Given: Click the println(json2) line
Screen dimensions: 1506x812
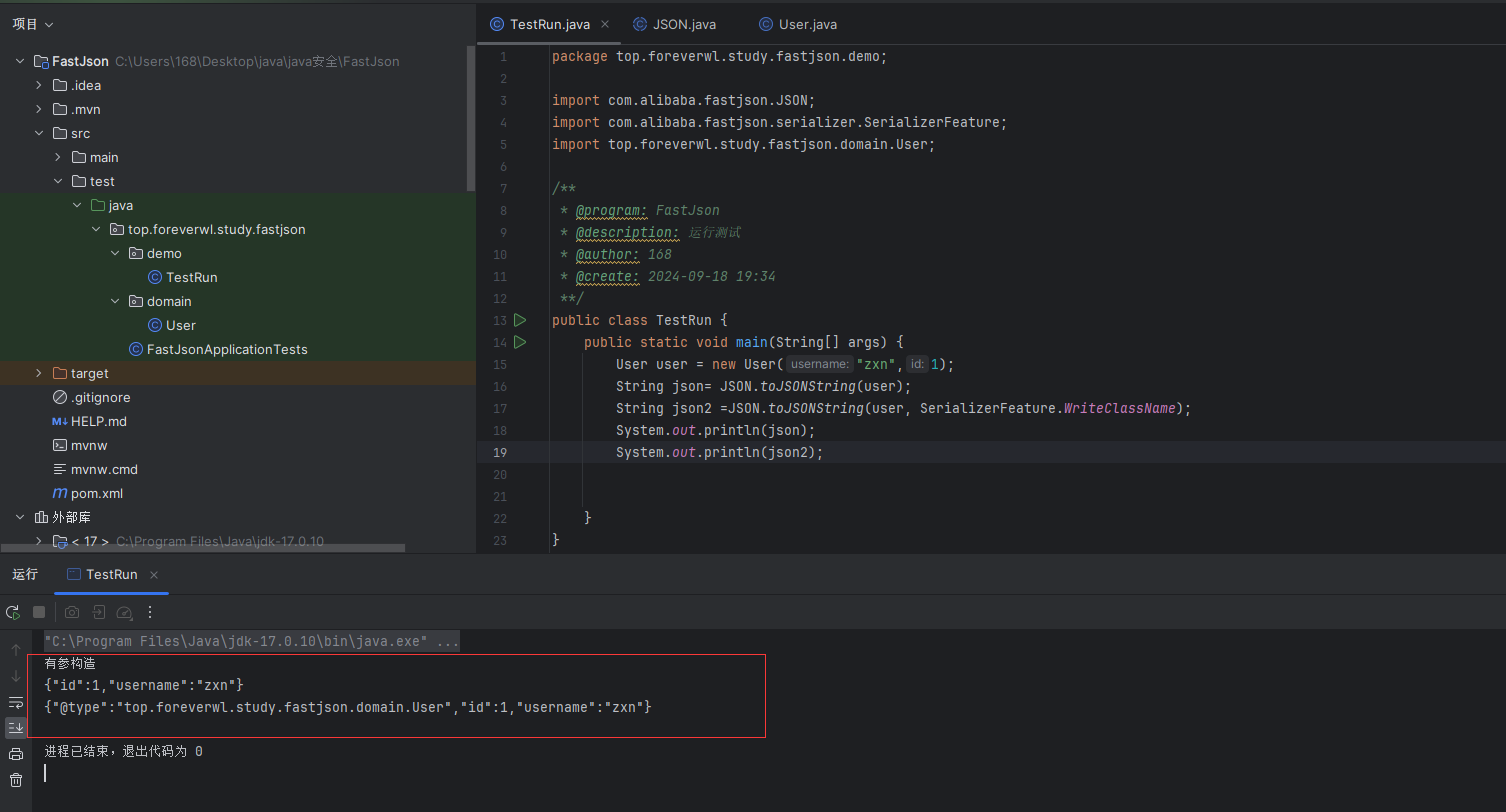Looking at the screenshot, I should click(719, 452).
